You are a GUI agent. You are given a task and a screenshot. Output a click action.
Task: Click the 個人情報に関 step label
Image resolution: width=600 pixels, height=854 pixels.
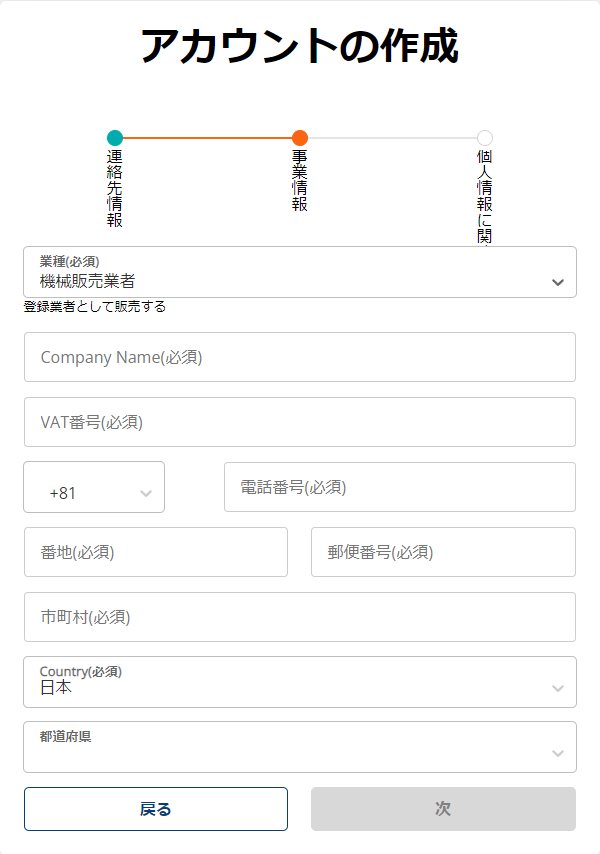[485, 197]
